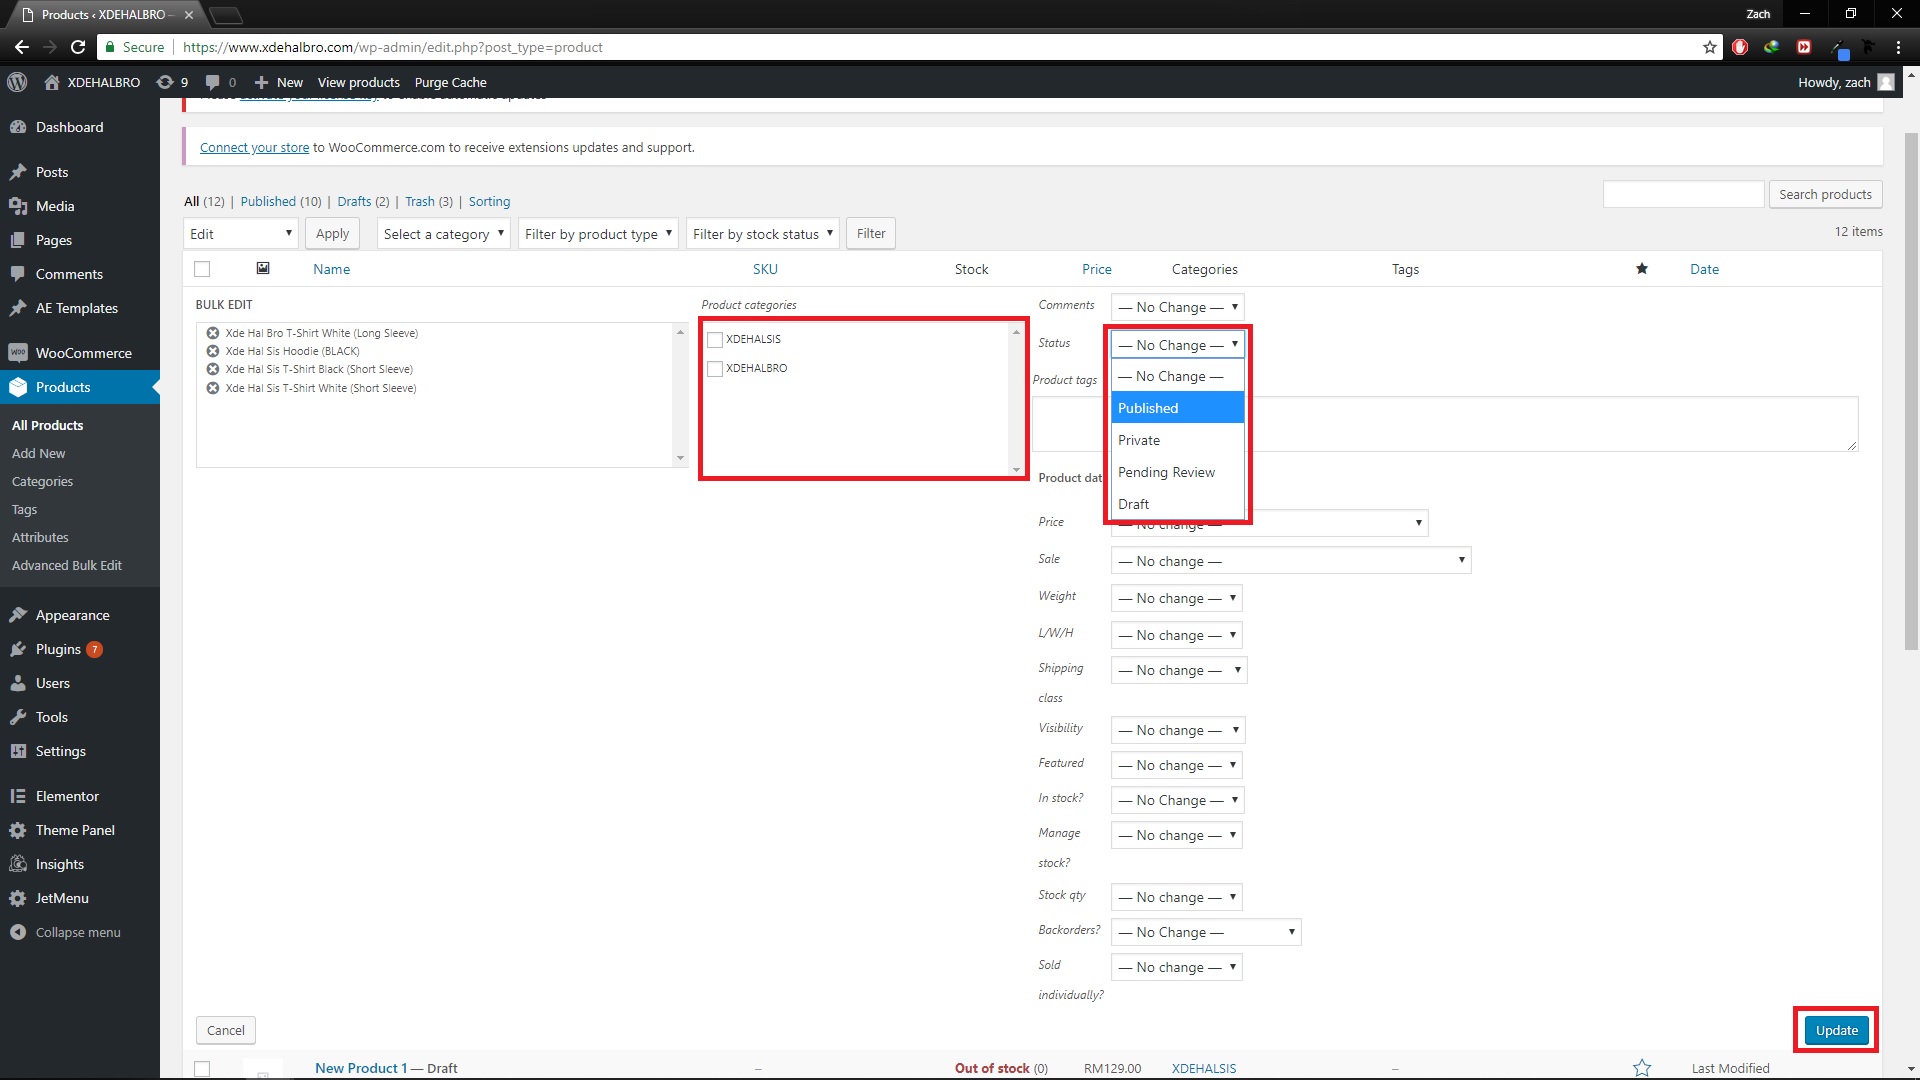
Task: Open Filter by product type dropdown
Action: click(x=598, y=234)
